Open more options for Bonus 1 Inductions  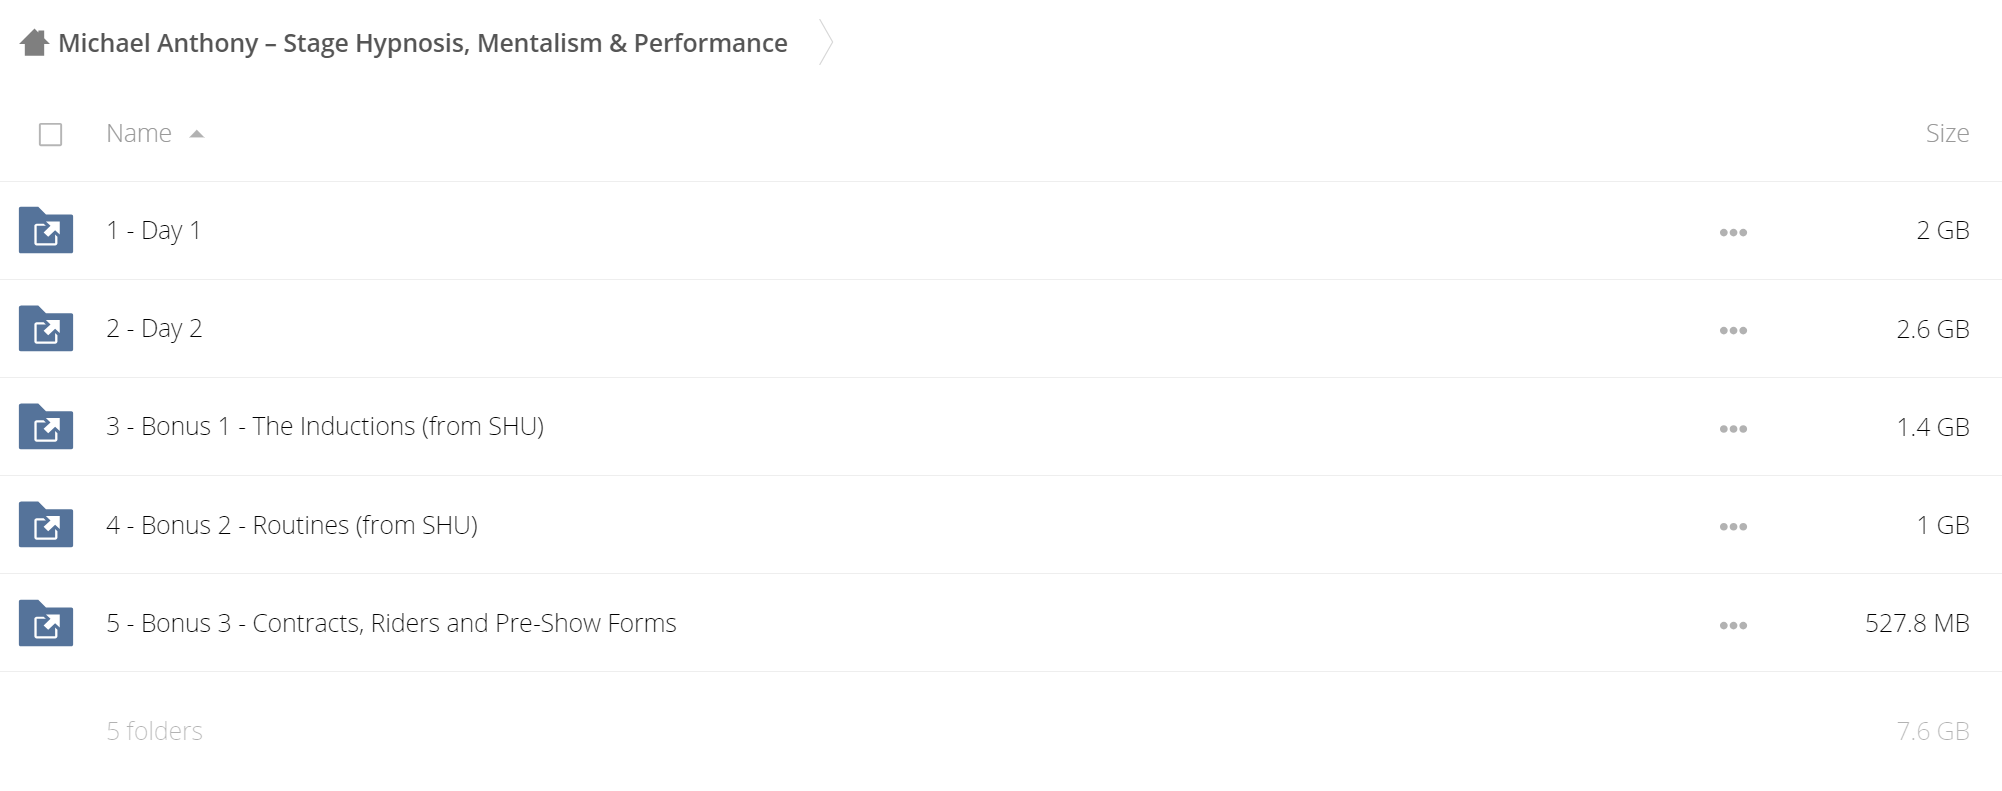(1733, 428)
